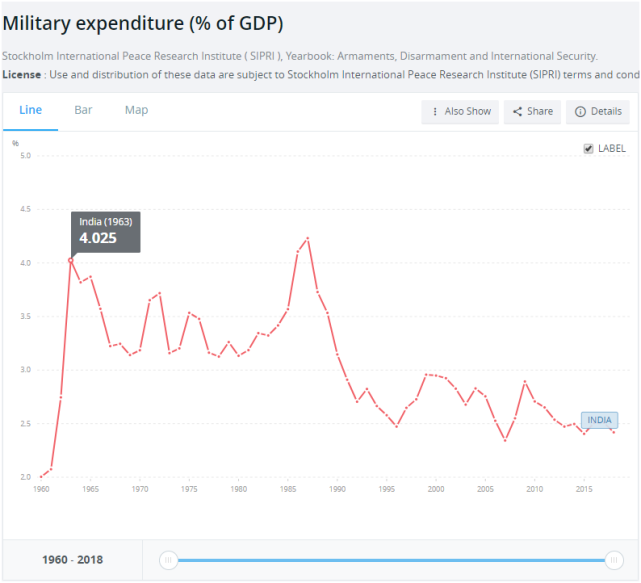Click the 2007 low data point
The width and height of the screenshot is (641, 583).
[x=505, y=440]
